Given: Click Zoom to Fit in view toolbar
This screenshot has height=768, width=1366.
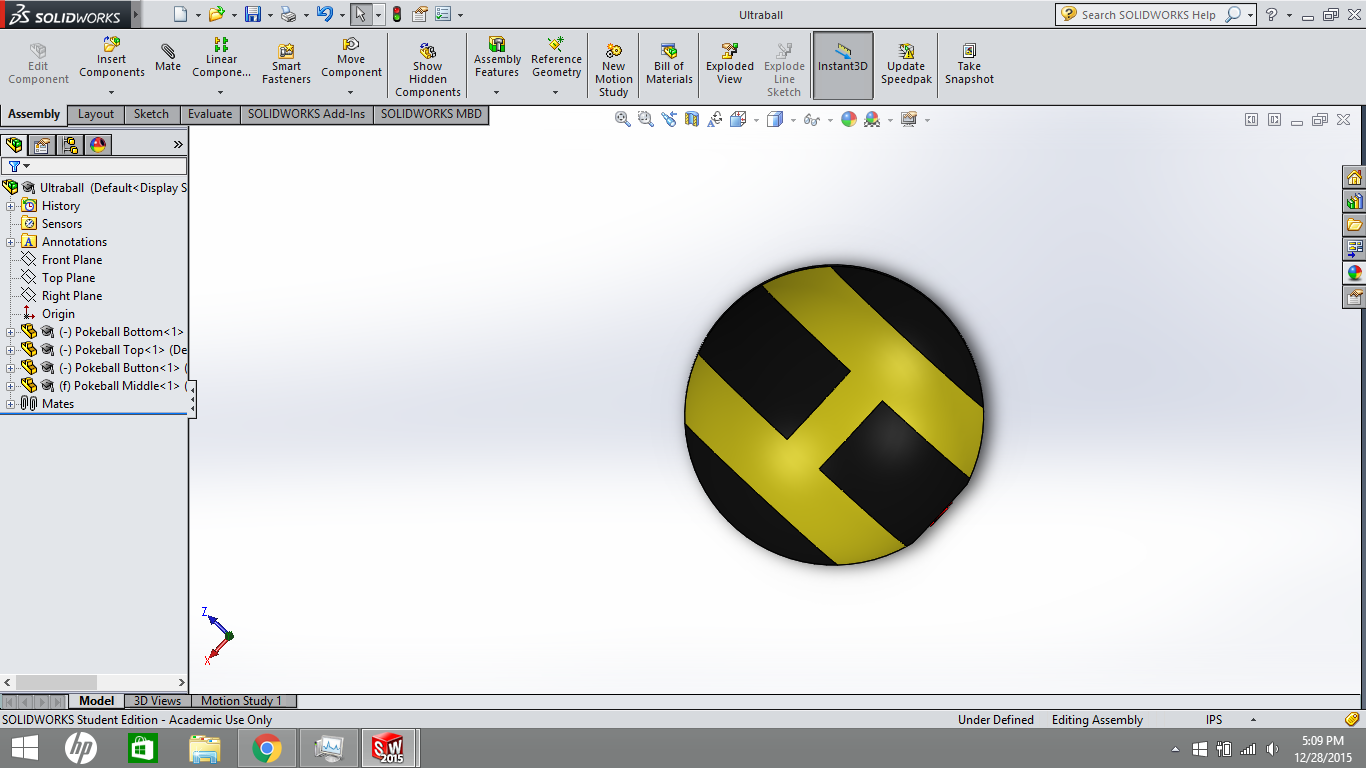Looking at the screenshot, I should click(623, 119).
